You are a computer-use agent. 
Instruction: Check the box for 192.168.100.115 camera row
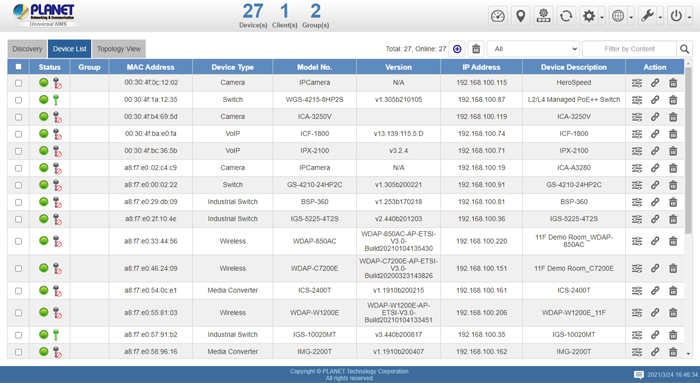pyautogui.click(x=18, y=83)
